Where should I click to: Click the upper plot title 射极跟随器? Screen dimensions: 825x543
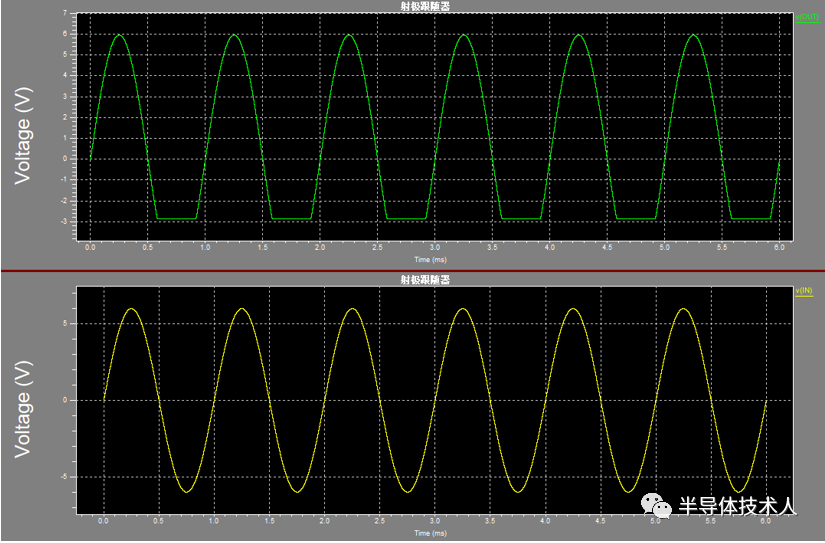click(x=425, y=6)
